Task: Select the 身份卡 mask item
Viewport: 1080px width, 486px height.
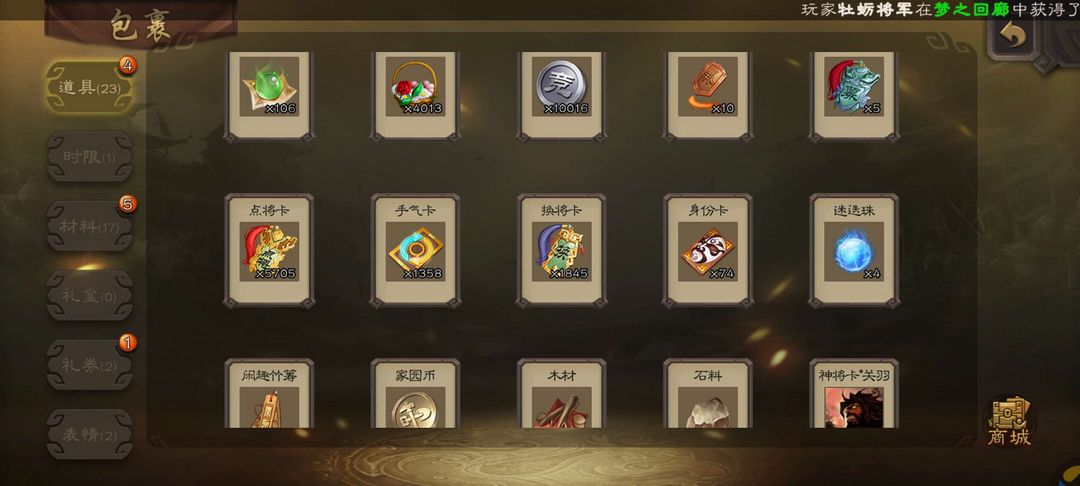Action: 707,251
